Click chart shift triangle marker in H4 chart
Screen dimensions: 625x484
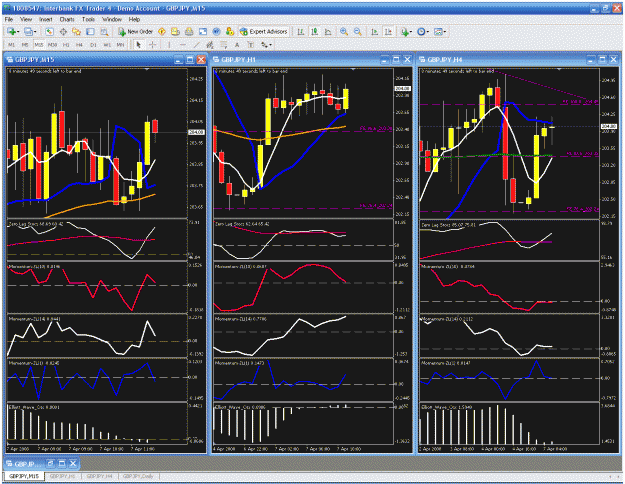[x=559, y=70]
